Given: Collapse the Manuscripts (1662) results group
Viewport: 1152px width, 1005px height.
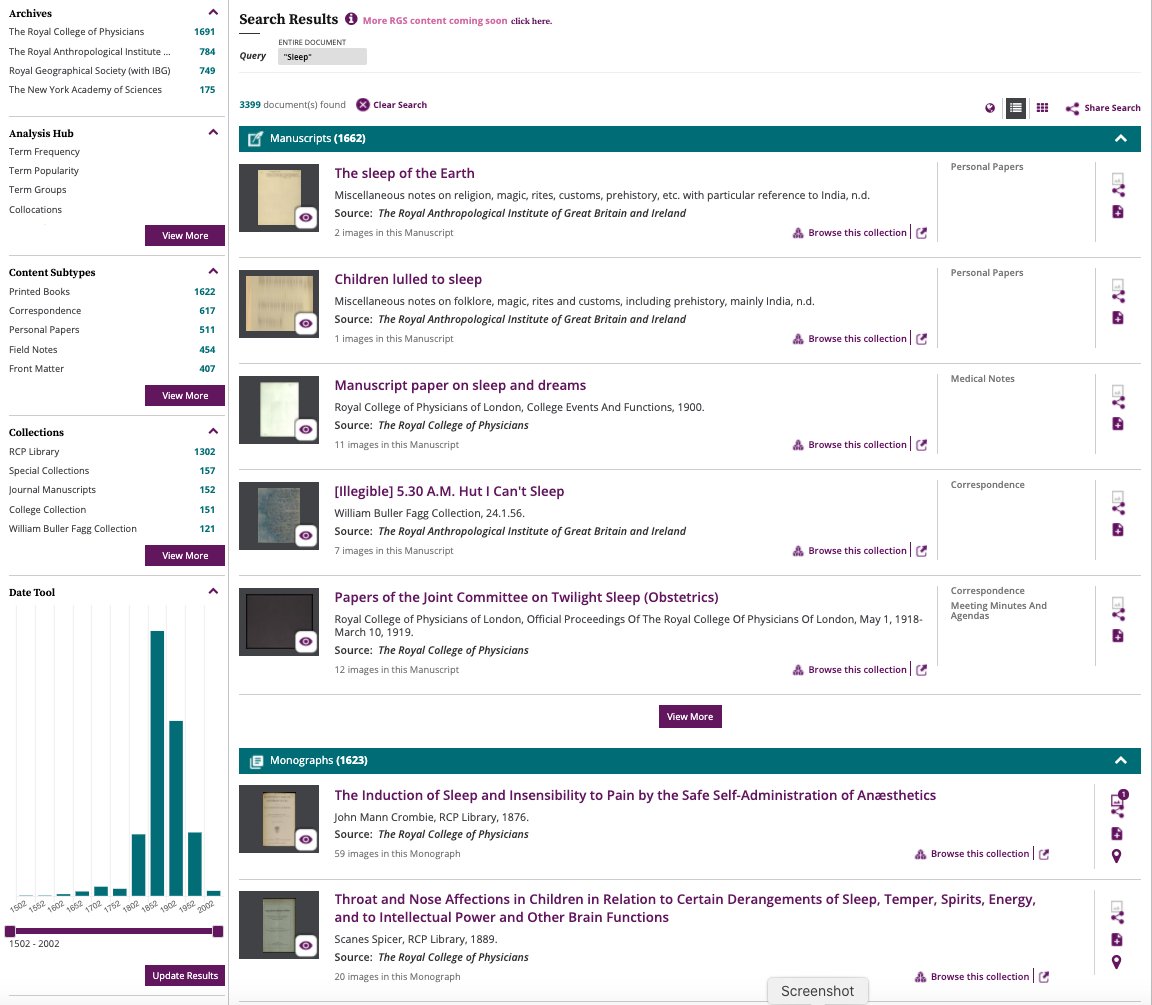Looking at the screenshot, I should coord(1120,138).
